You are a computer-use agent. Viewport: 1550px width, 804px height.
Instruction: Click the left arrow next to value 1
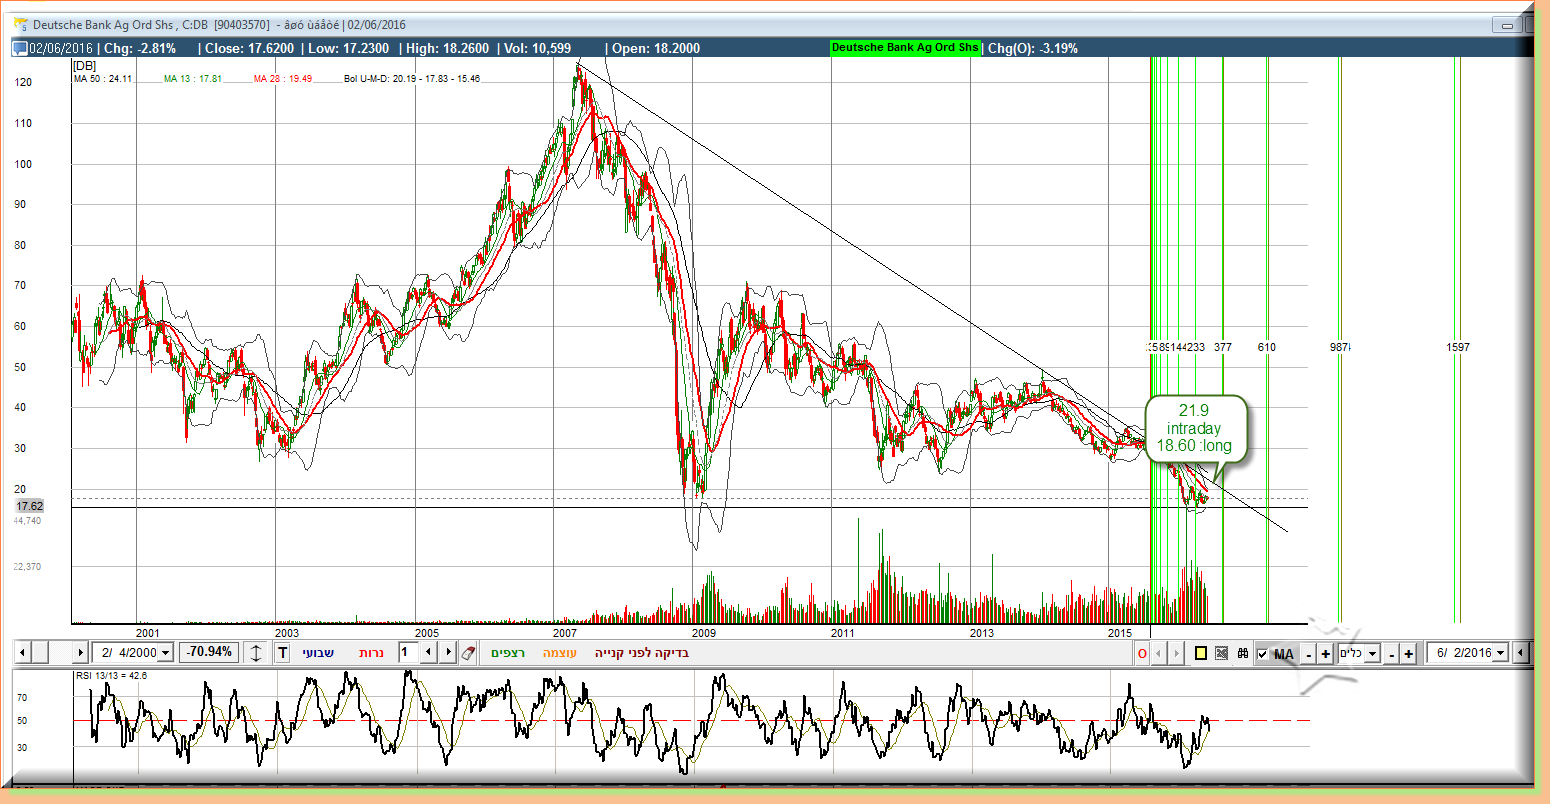tap(429, 653)
